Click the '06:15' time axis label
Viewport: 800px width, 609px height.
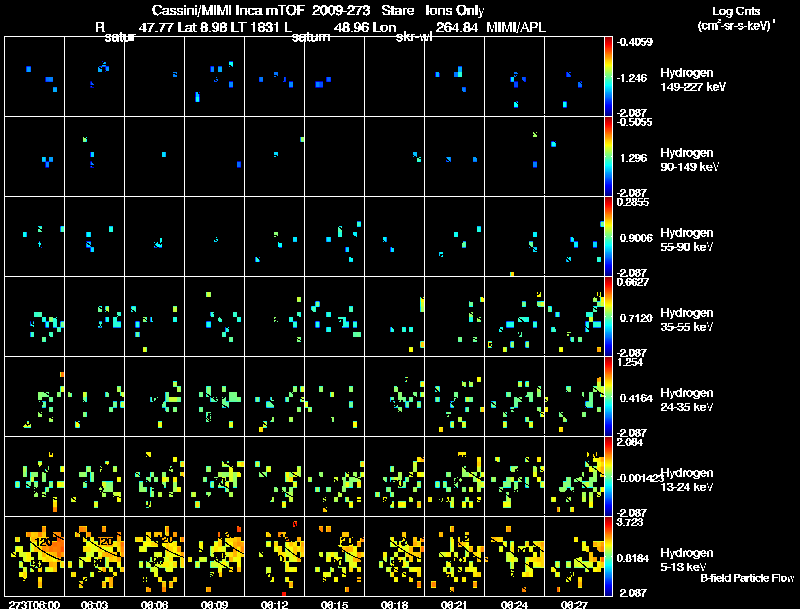[x=334, y=604]
